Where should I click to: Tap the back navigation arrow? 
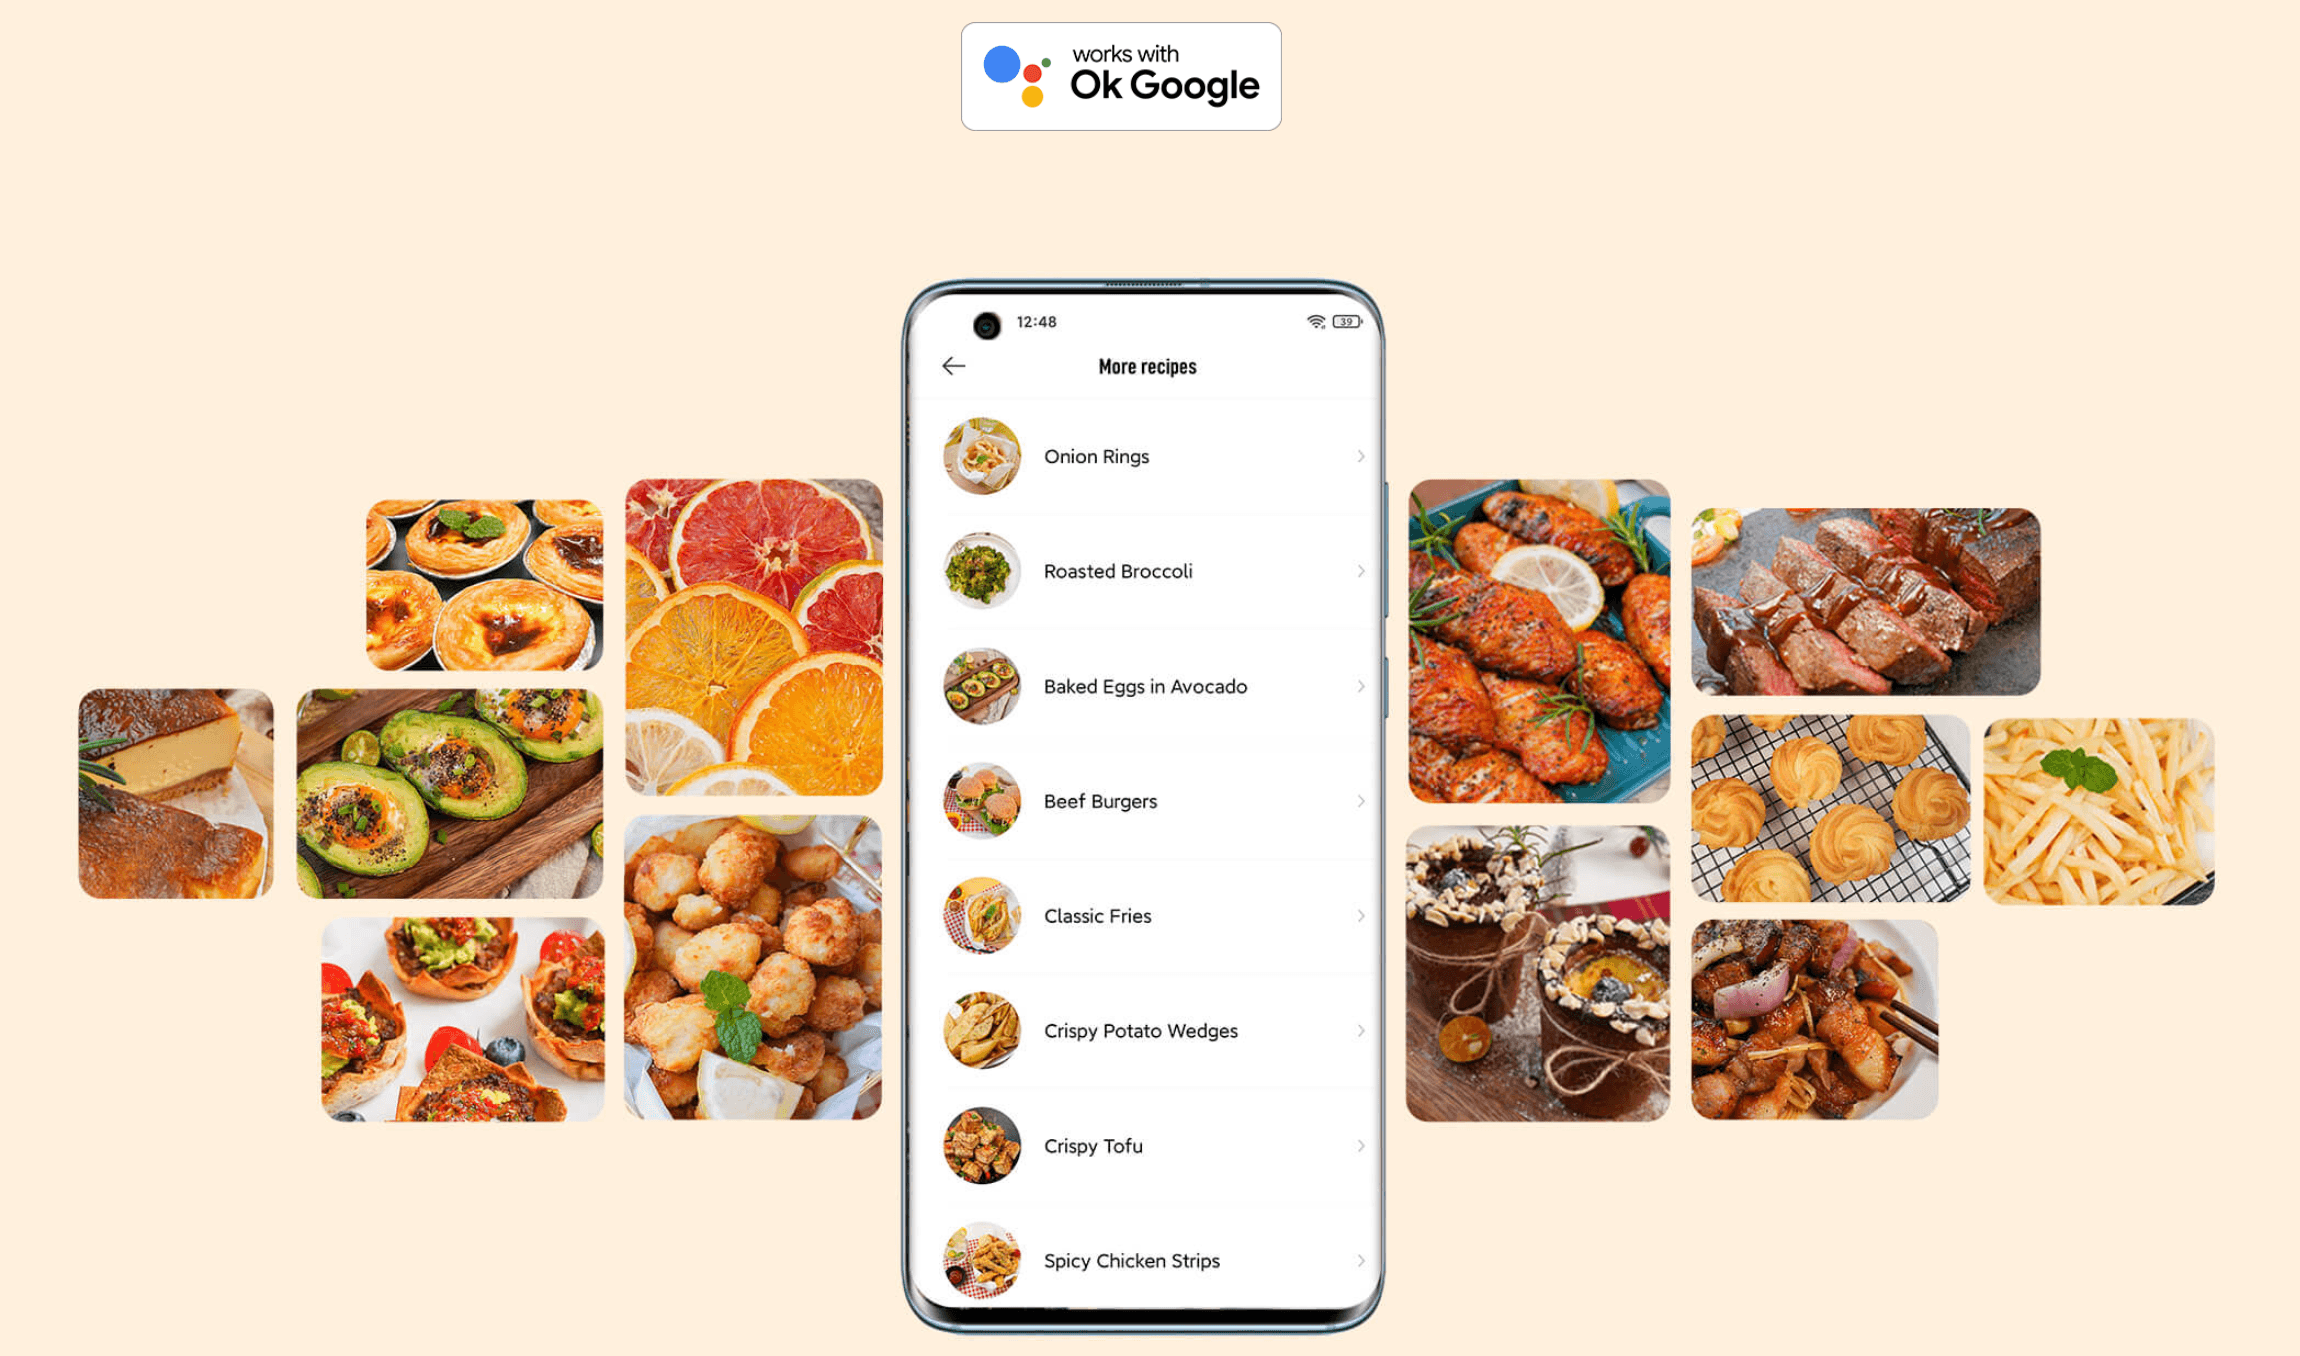pyautogui.click(x=952, y=365)
